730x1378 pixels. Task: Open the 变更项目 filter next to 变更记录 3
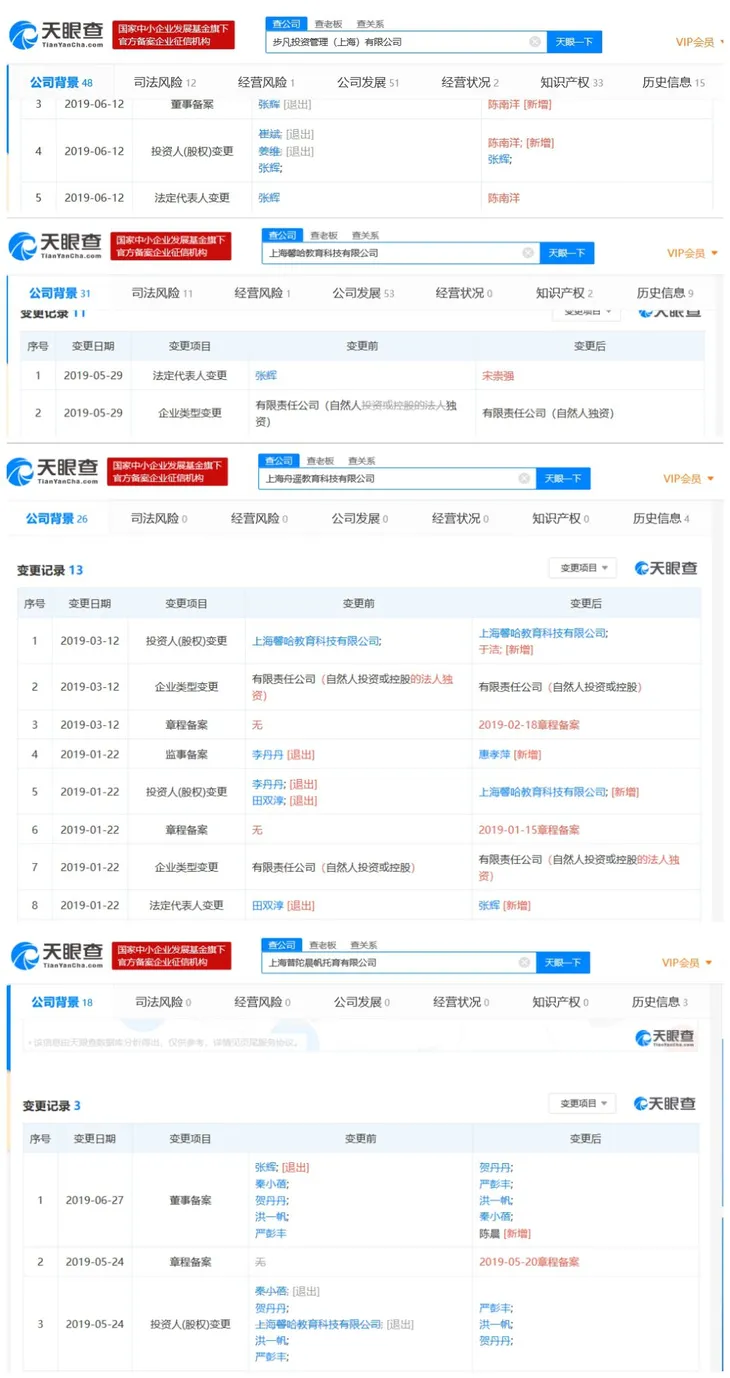(583, 1104)
